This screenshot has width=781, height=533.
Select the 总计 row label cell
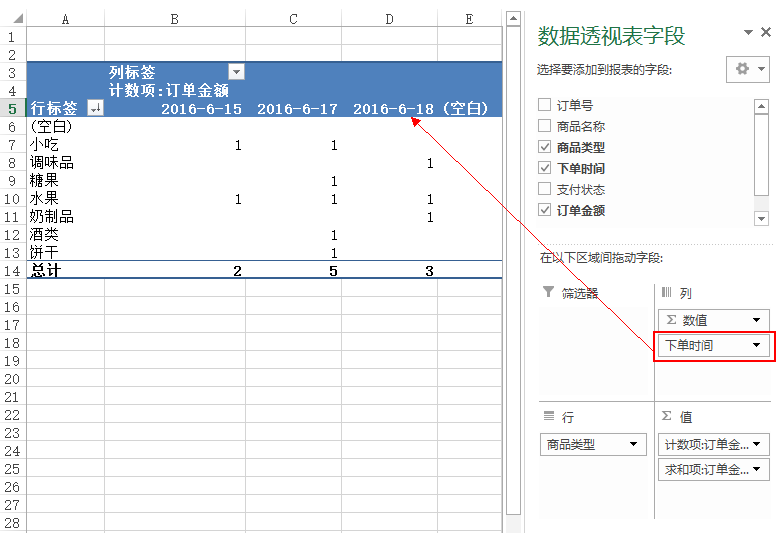tap(66, 270)
